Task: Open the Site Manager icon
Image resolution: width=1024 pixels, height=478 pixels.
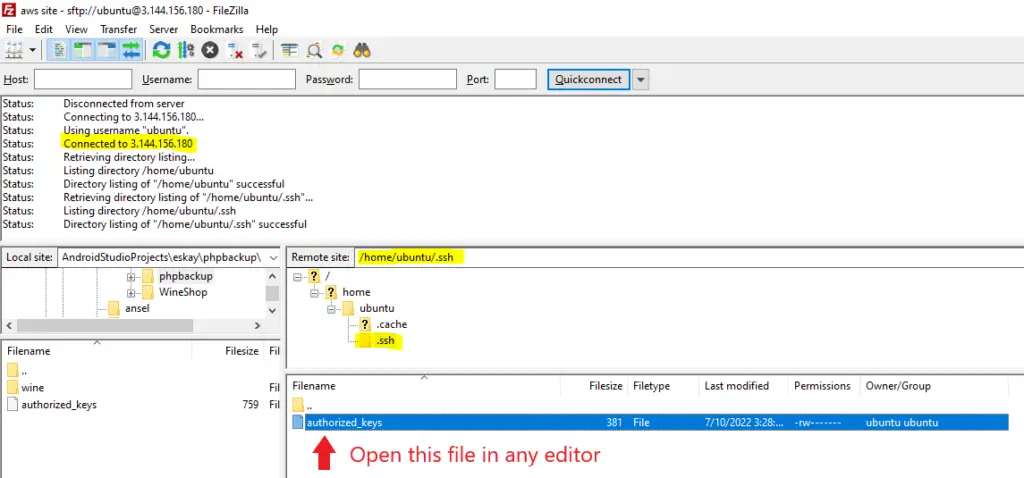Action: click(14, 50)
